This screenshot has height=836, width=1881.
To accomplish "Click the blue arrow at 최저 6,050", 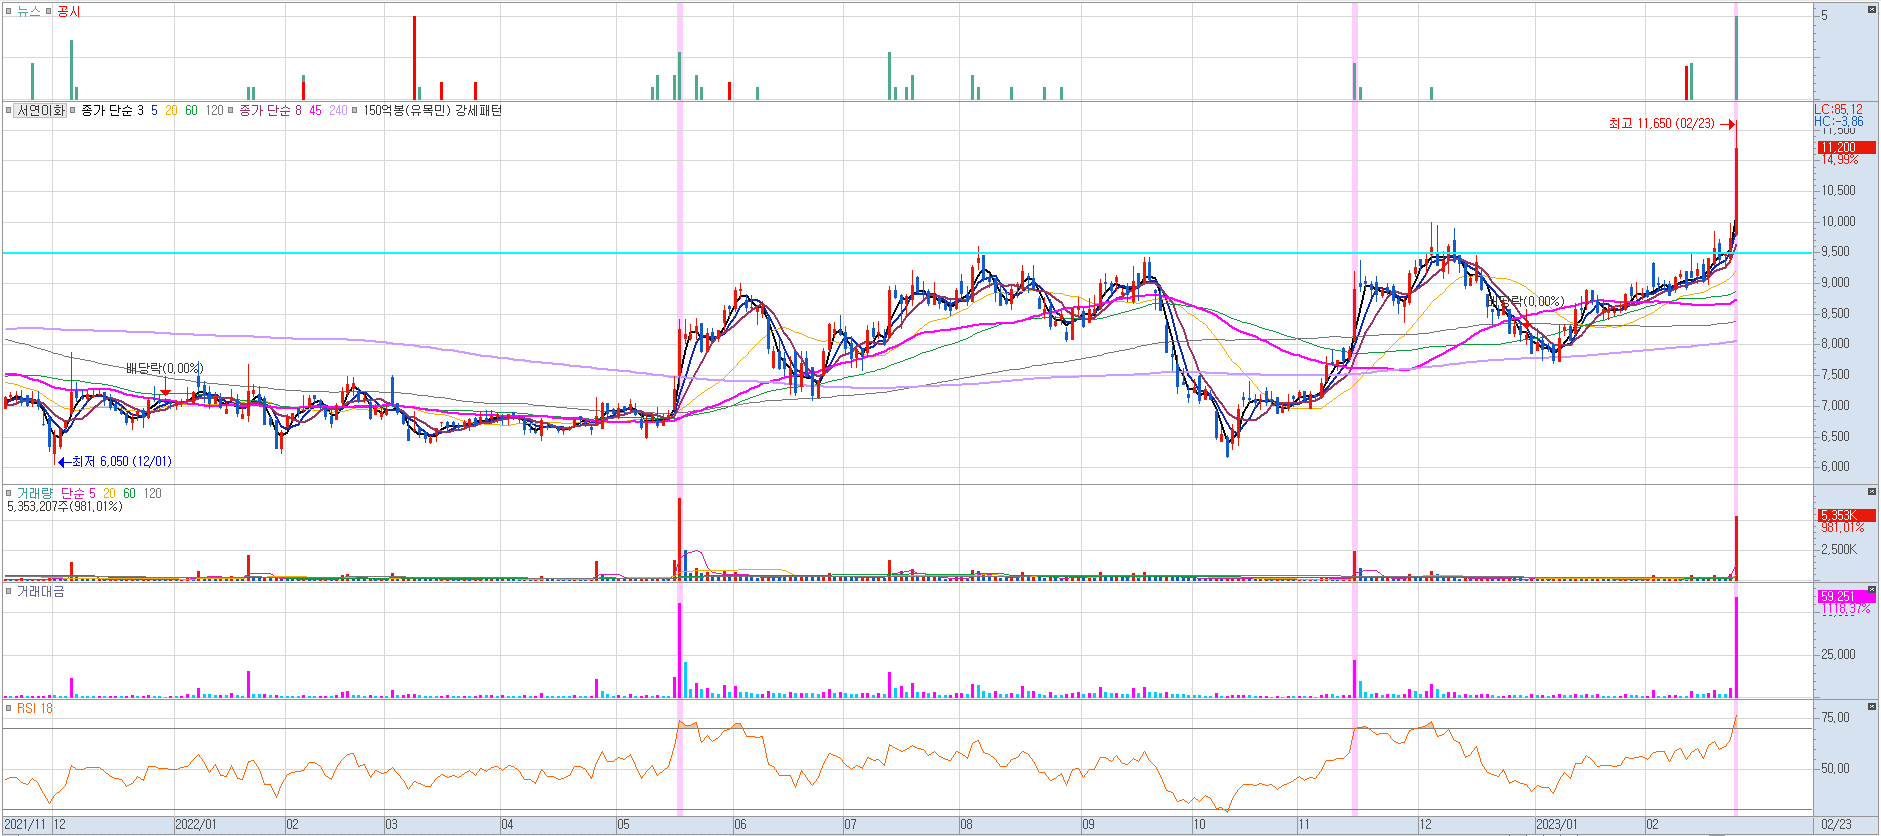I will [64, 462].
